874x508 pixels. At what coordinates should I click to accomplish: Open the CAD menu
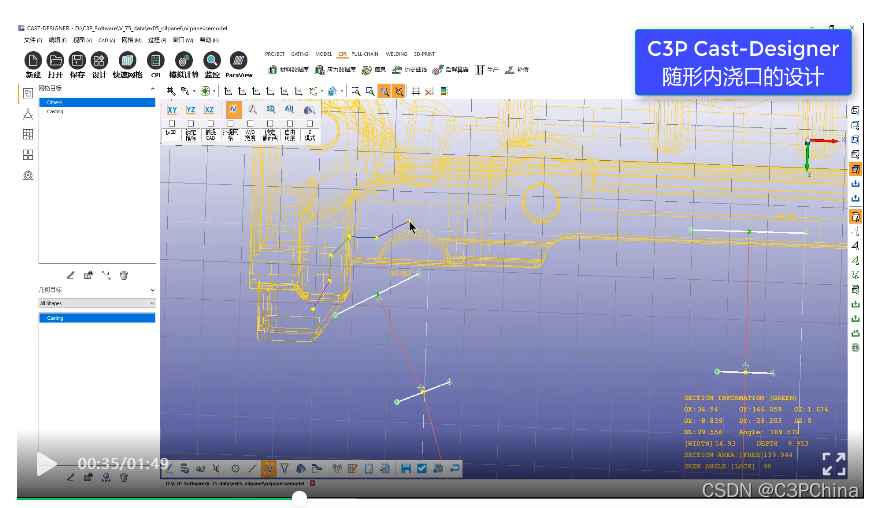click(x=106, y=40)
